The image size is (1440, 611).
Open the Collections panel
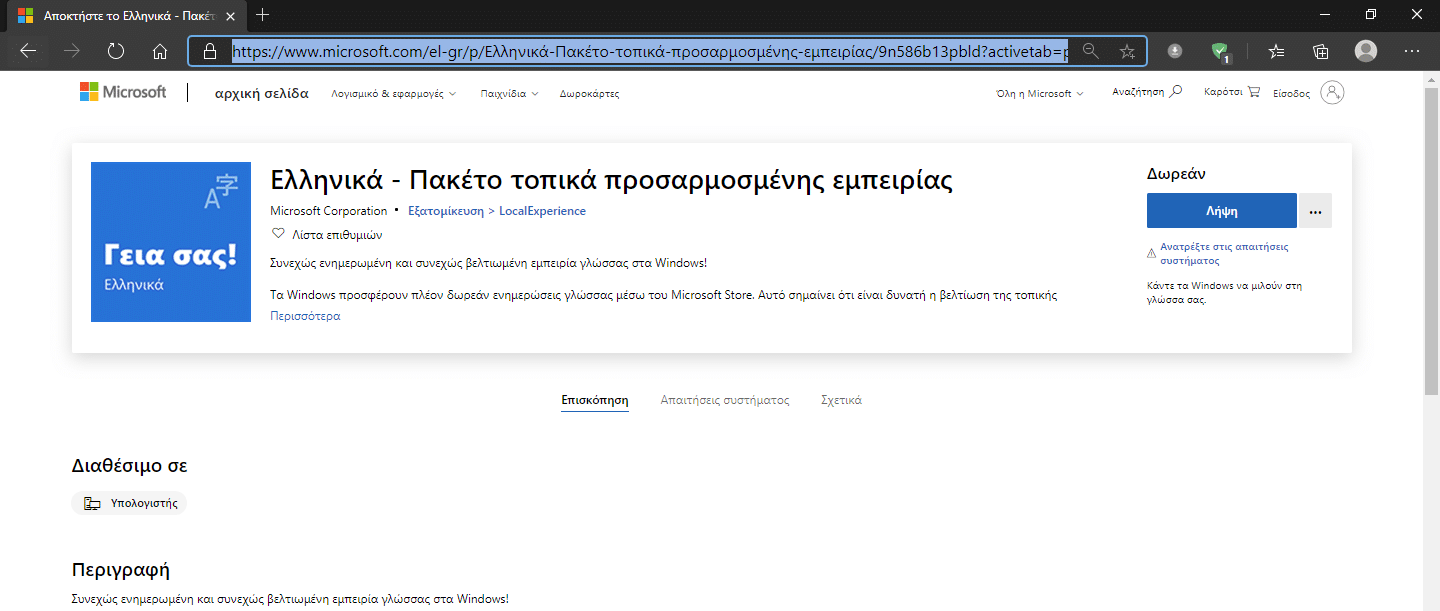pos(1321,51)
